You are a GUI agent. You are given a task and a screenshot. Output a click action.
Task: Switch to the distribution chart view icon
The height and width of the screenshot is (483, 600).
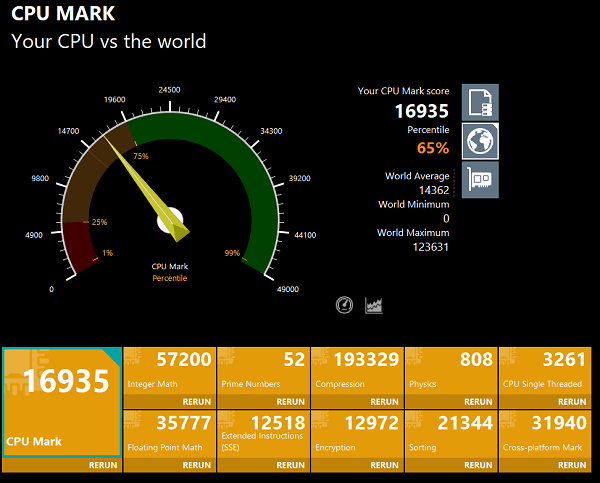374,305
